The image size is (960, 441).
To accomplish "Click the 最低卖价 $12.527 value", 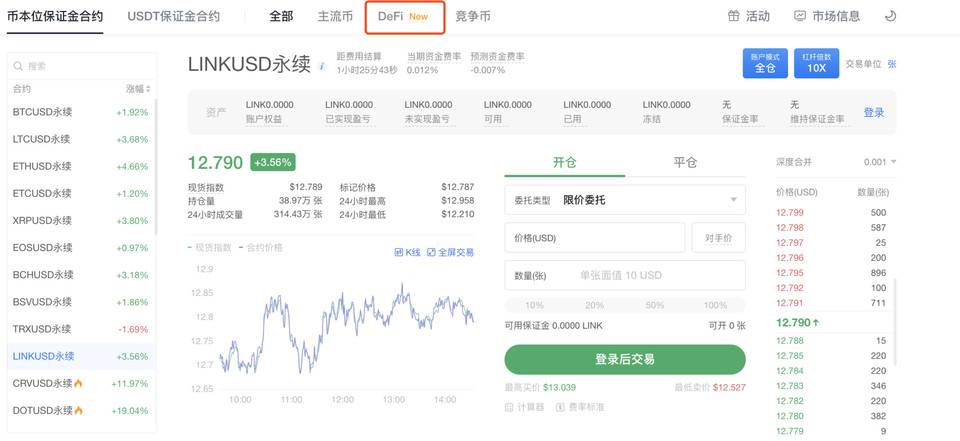I will 729,388.
